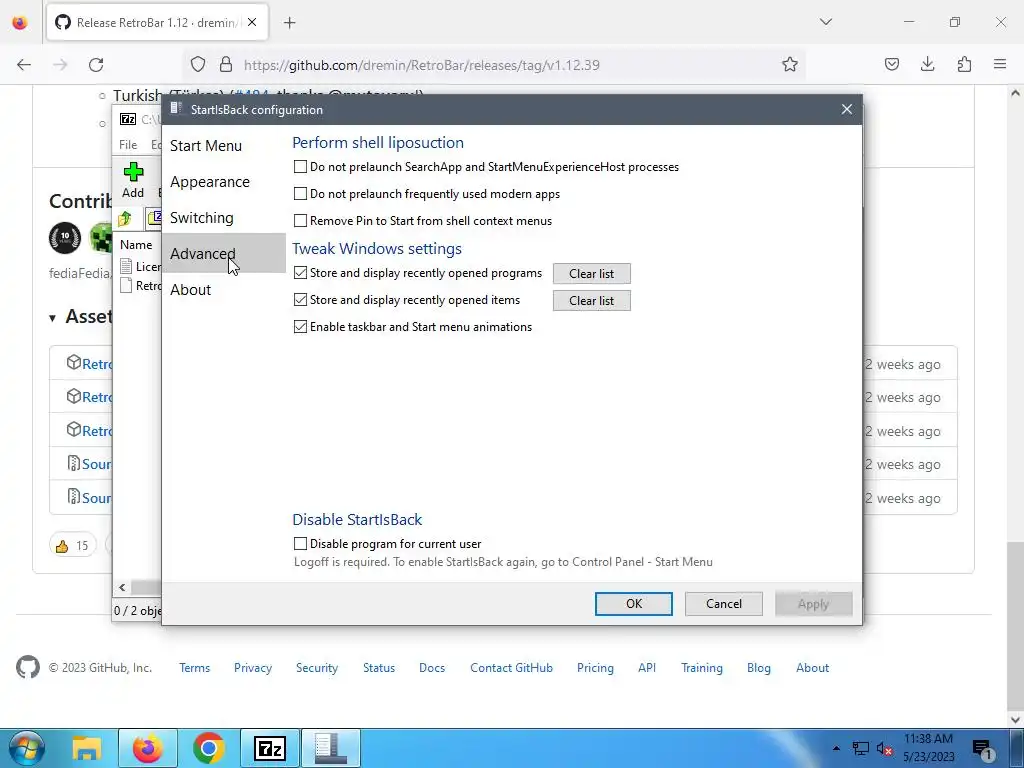The height and width of the screenshot is (768, 1024).
Task: Open the Firefox hamburger menu
Action: (x=1000, y=64)
